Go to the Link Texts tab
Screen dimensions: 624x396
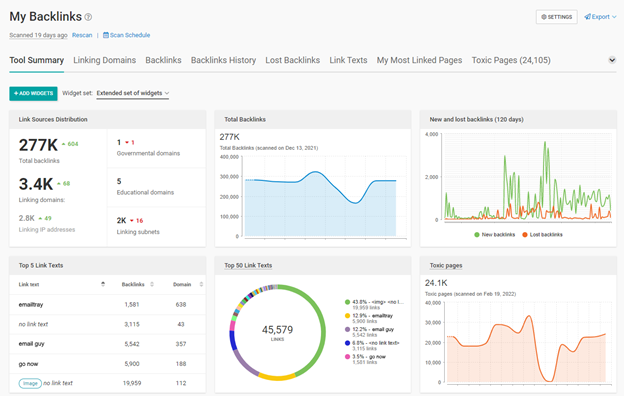coord(348,60)
